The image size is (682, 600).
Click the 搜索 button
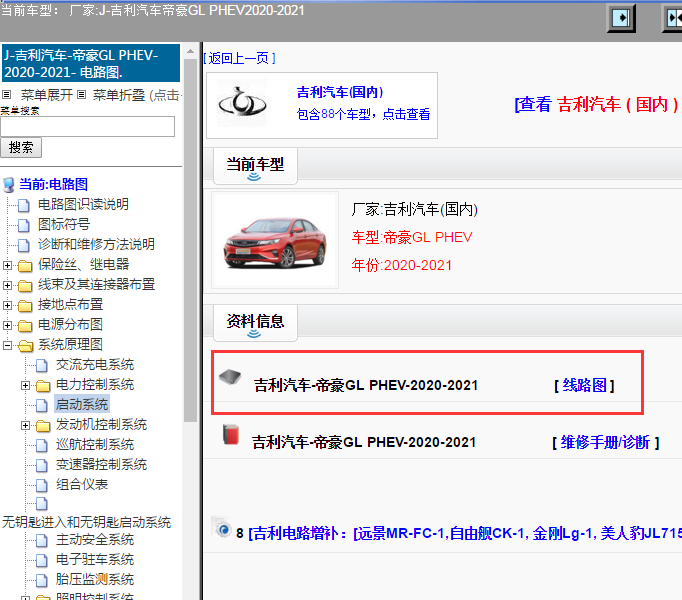pos(21,147)
